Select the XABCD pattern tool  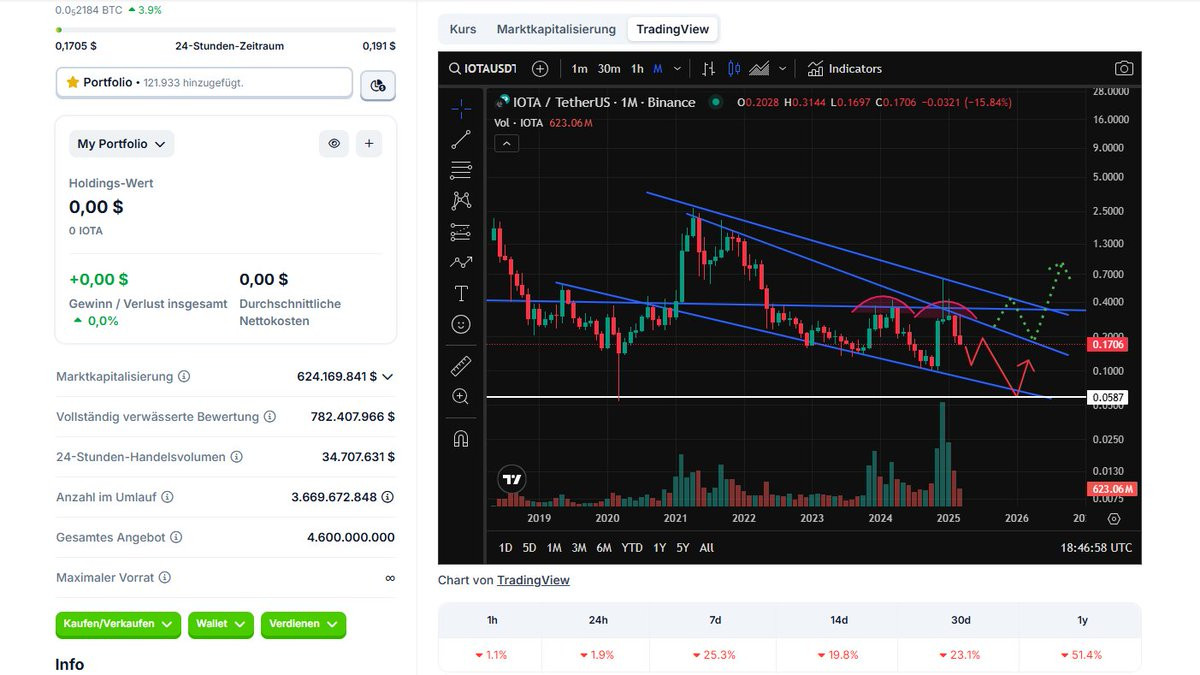461,201
